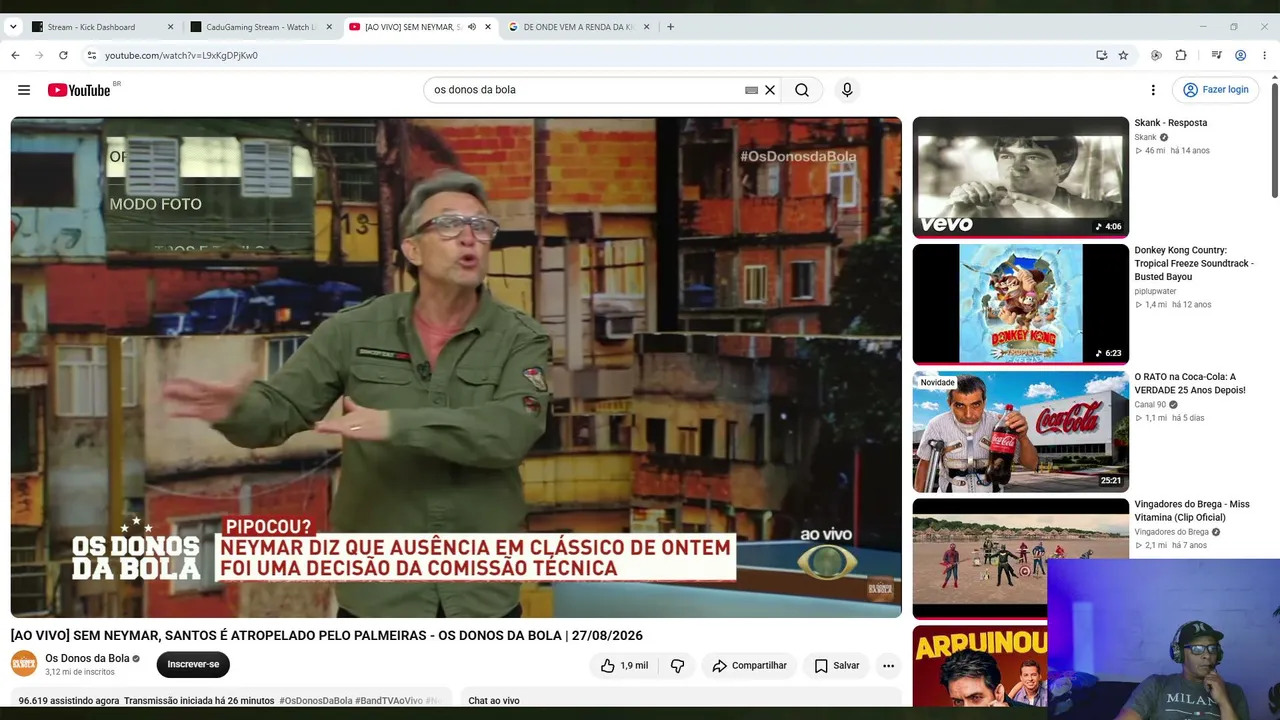
Task: Start voice search with the microphone
Action: click(847, 90)
